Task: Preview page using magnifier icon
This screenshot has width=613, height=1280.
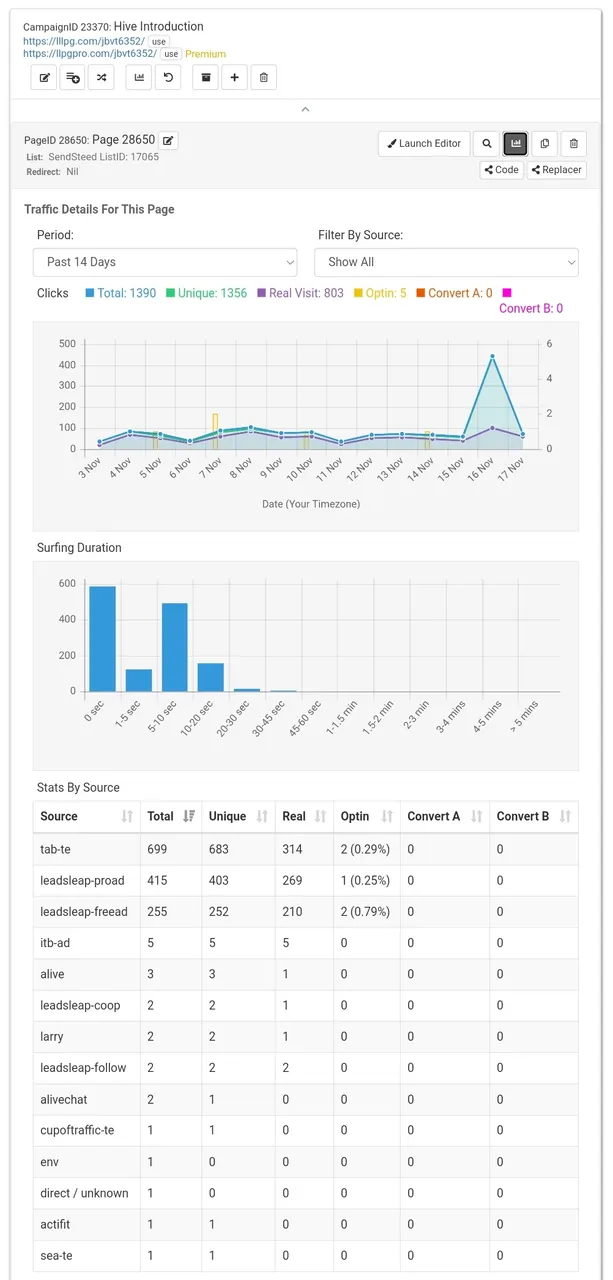Action: point(487,144)
